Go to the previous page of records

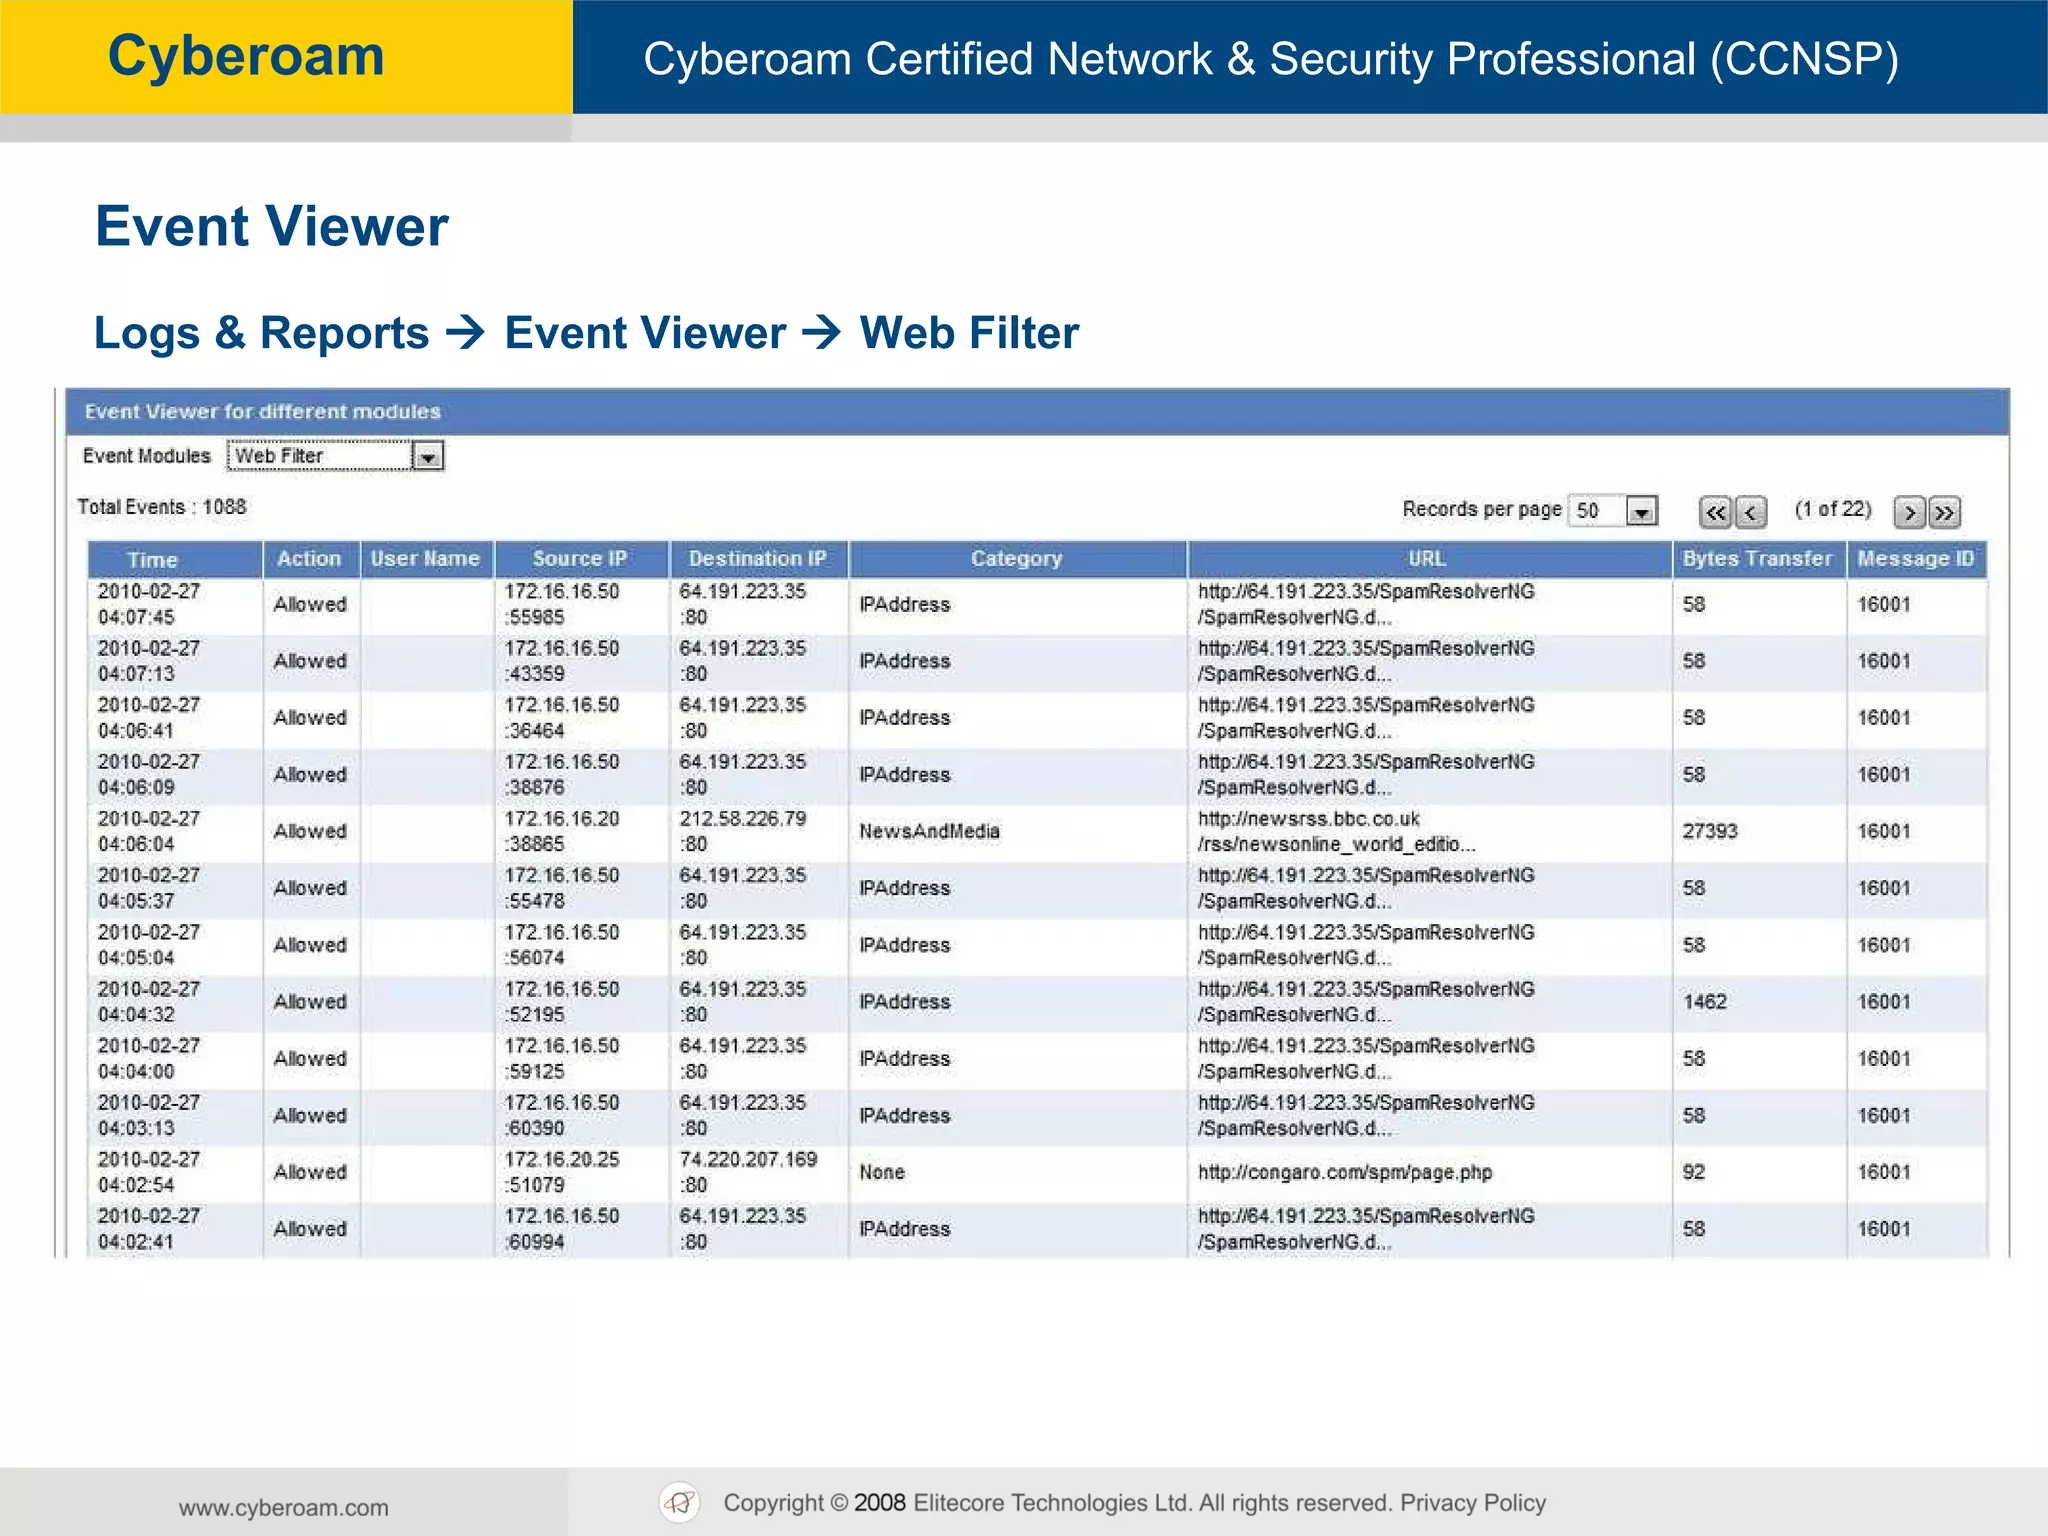(x=1751, y=512)
